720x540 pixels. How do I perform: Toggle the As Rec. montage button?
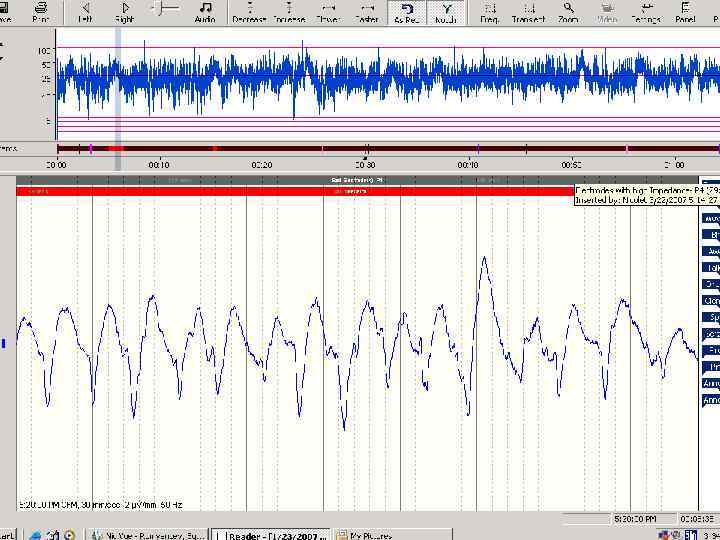(x=407, y=12)
